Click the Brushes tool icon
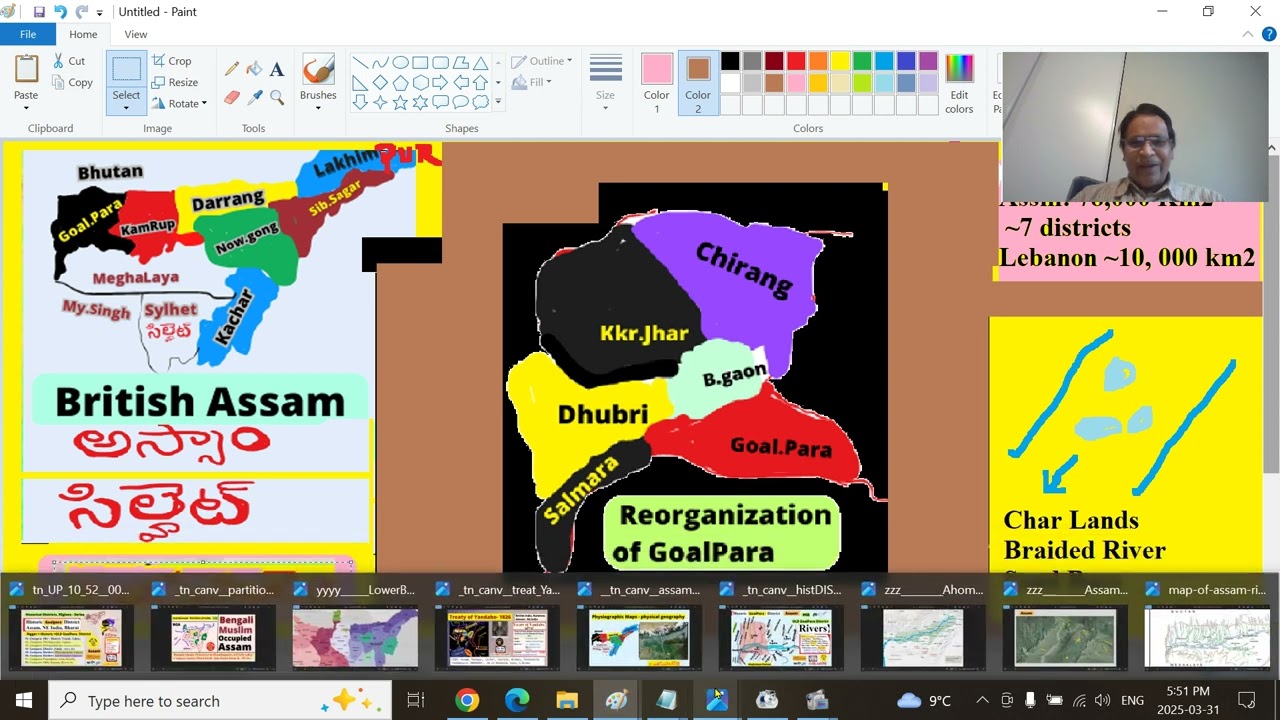 pyautogui.click(x=318, y=70)
